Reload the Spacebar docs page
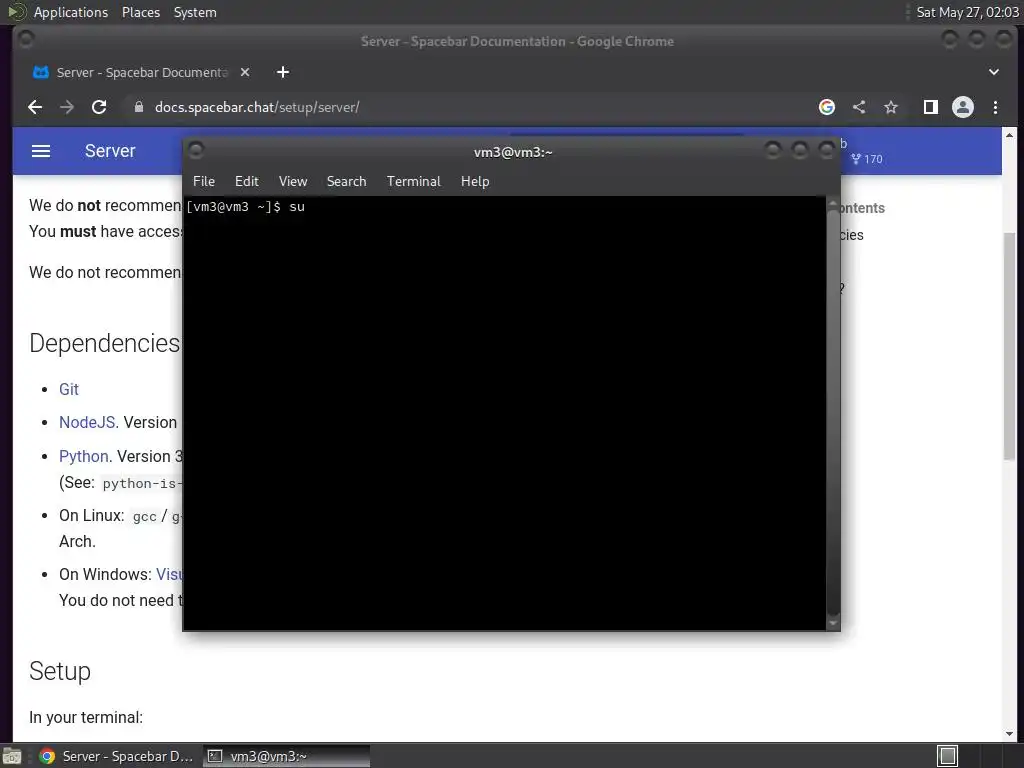The width and height of the screenshot is (1024, 768). pyautogui.click(x=99, y=107)
